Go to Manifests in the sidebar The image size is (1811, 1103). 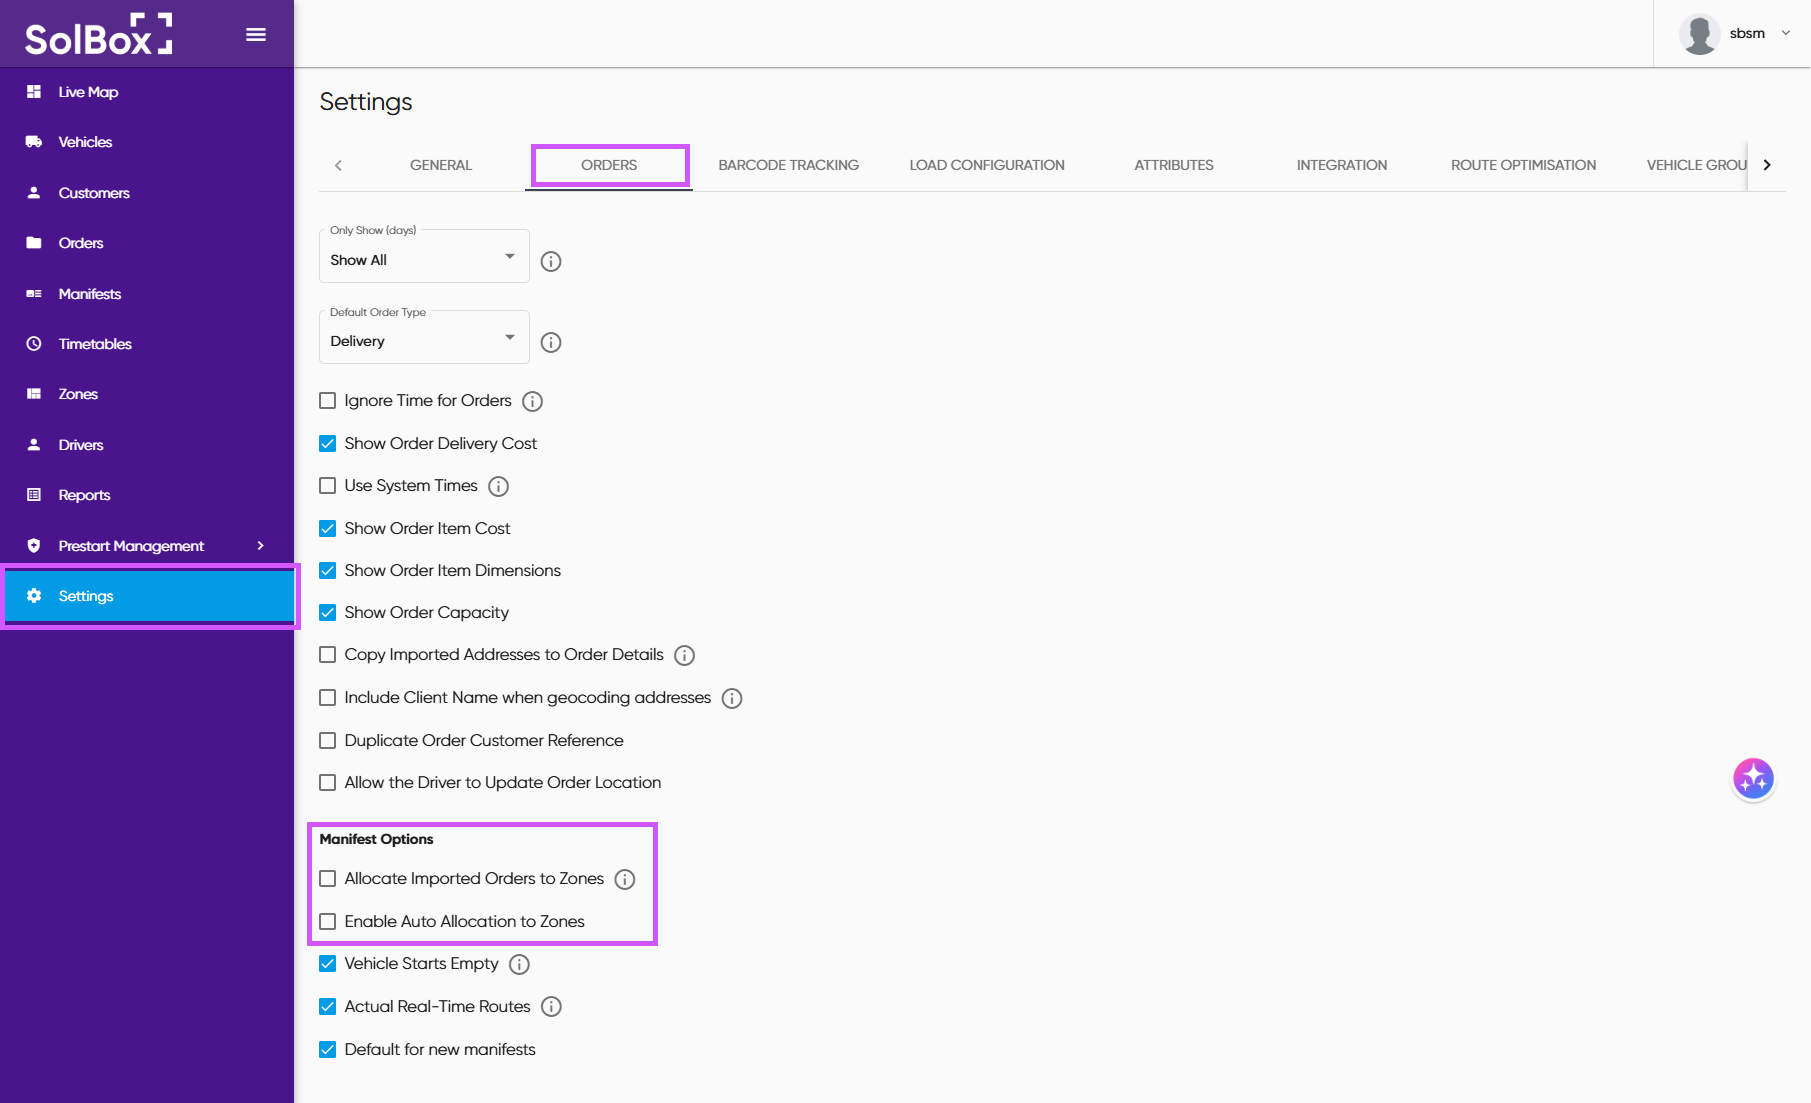click(x=89, y=294)
